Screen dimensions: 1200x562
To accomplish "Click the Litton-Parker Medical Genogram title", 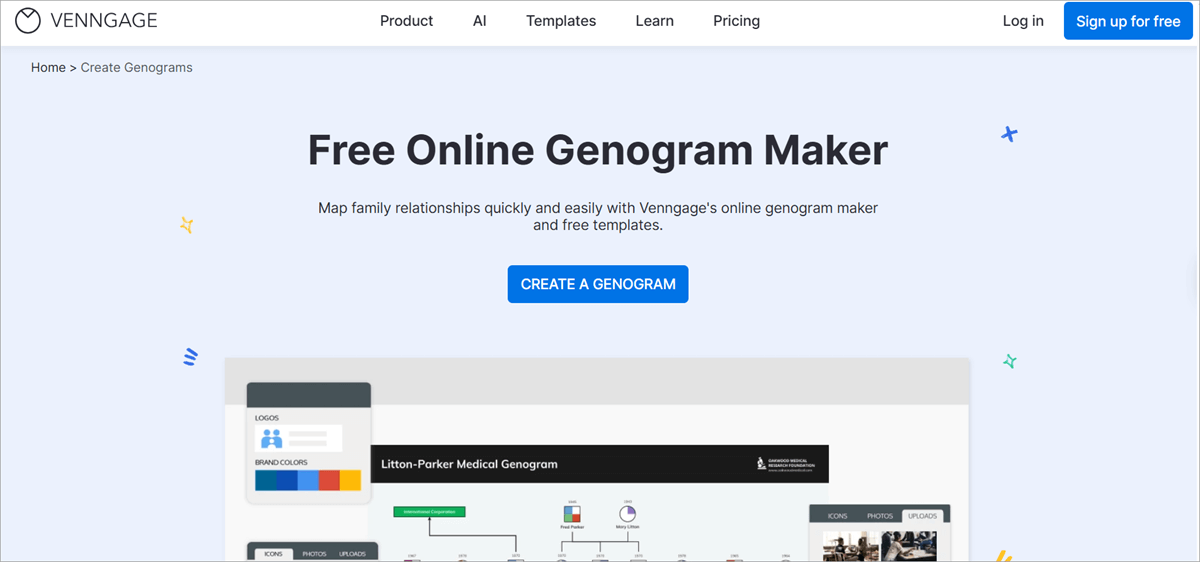I will [470, 464].
